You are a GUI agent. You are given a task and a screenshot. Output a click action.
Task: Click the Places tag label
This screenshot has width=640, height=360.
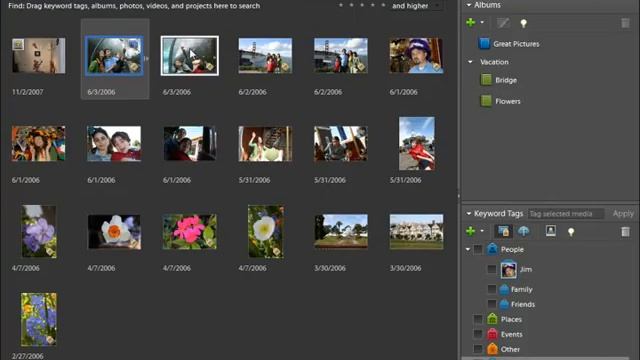[x=511, y=319]
